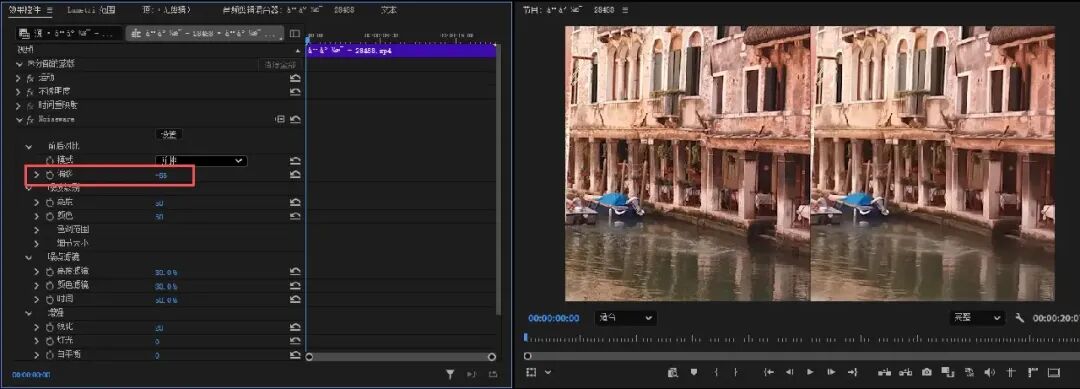Open the Noiseware mode dropdown
The width and height of the screenshot is (1080, 389).
[x=200, y=160]
